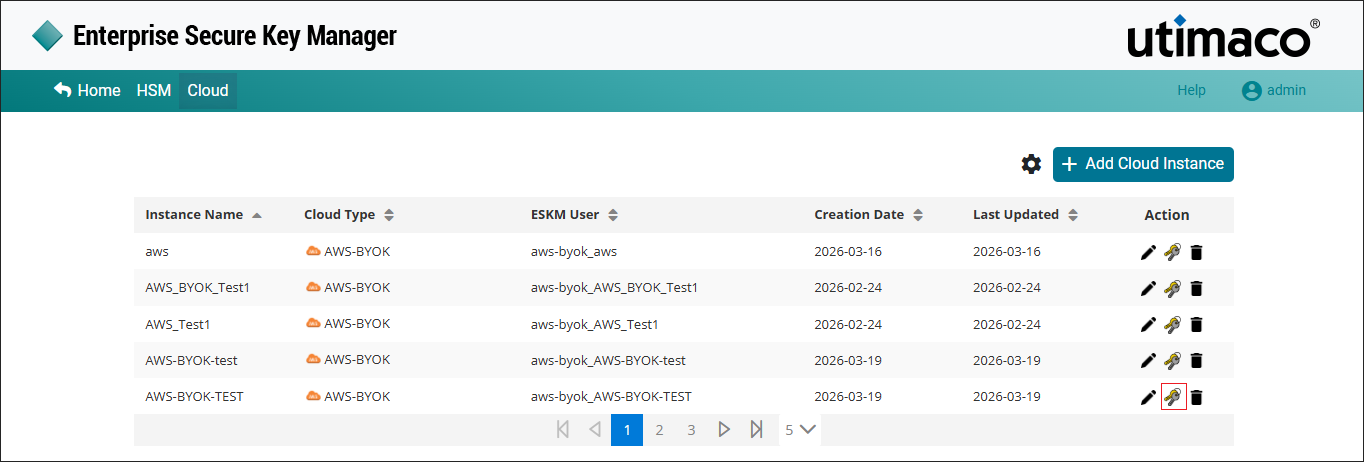Edit the aws instance with pencil icon
The height and width of the screenshot is (462, 1364).
(x=1148, y=252)
